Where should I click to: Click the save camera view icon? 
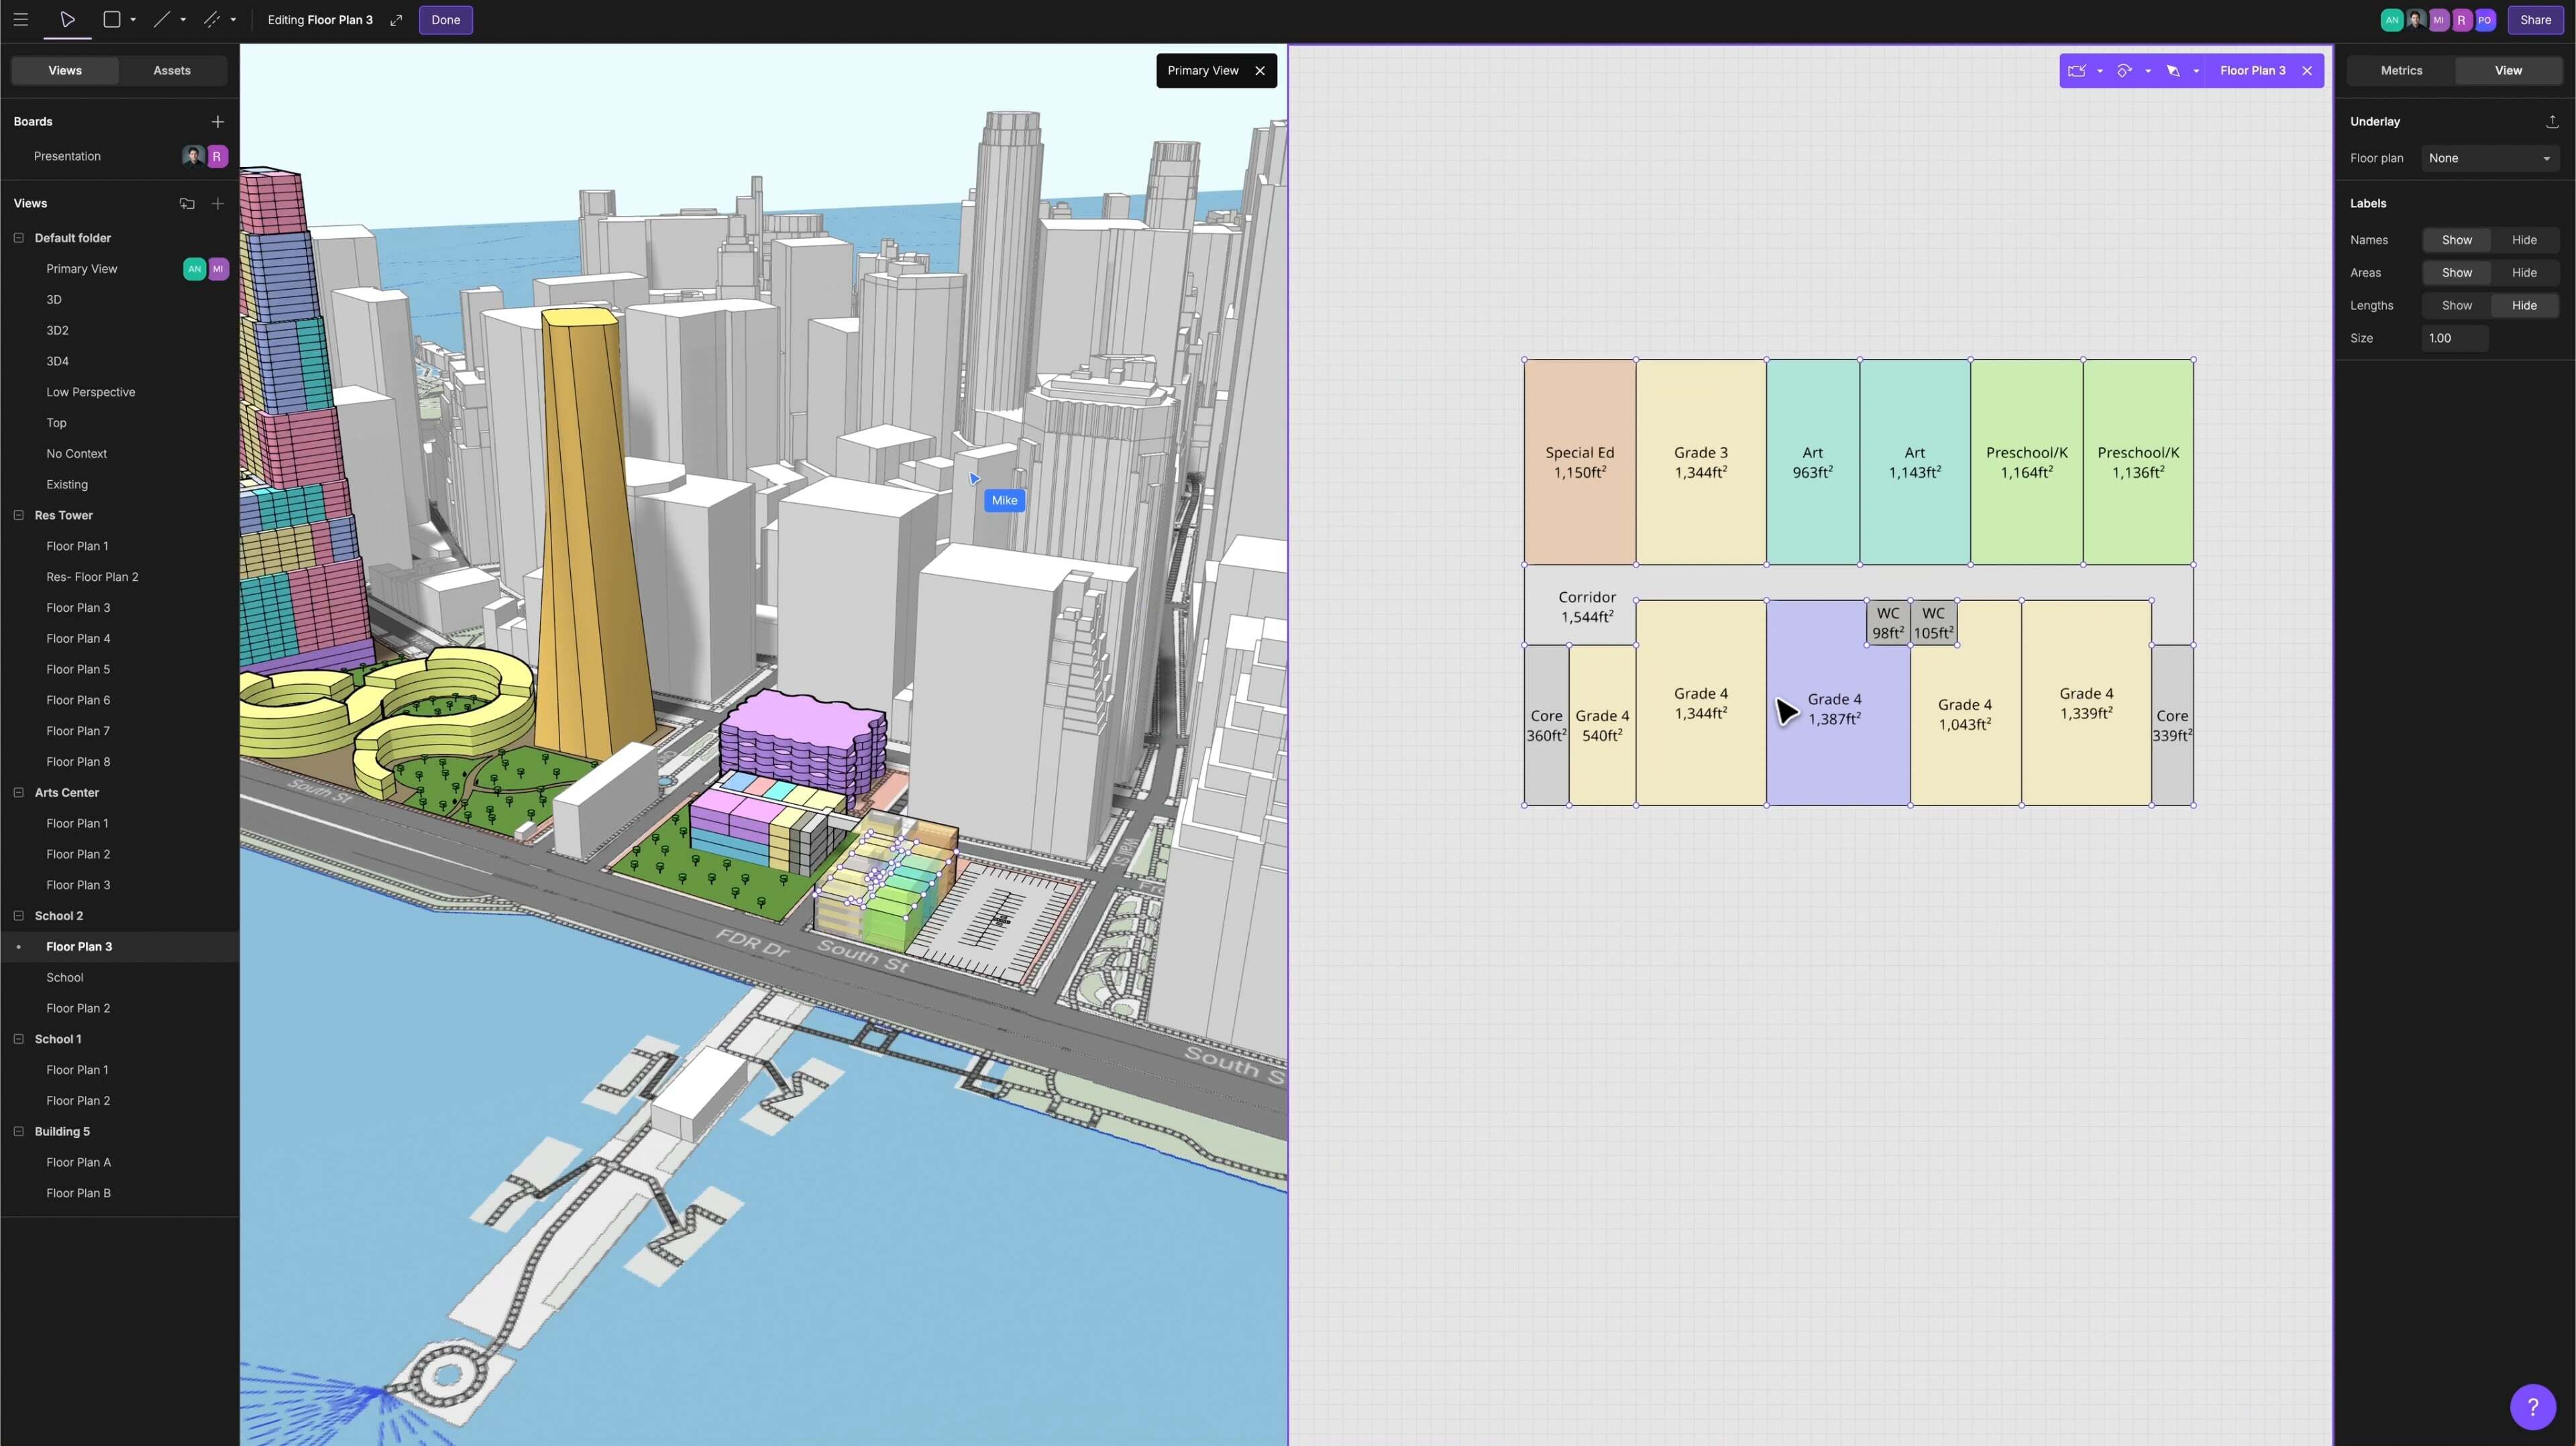tap(2077, 71)
